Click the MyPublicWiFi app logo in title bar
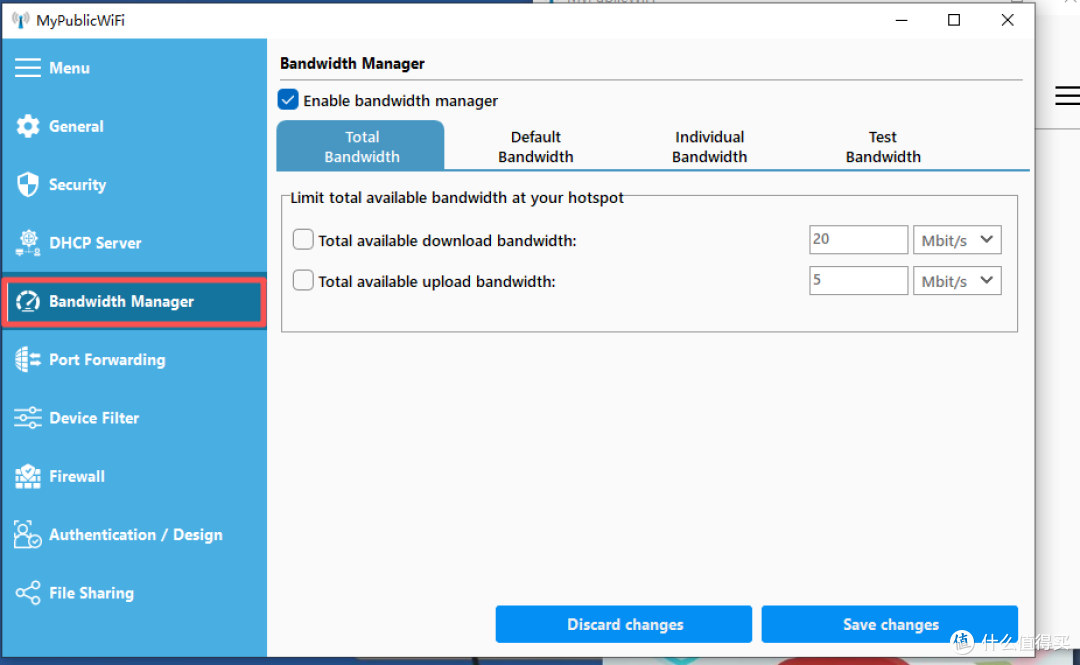1080x665 pixels. tap(21, 20)
